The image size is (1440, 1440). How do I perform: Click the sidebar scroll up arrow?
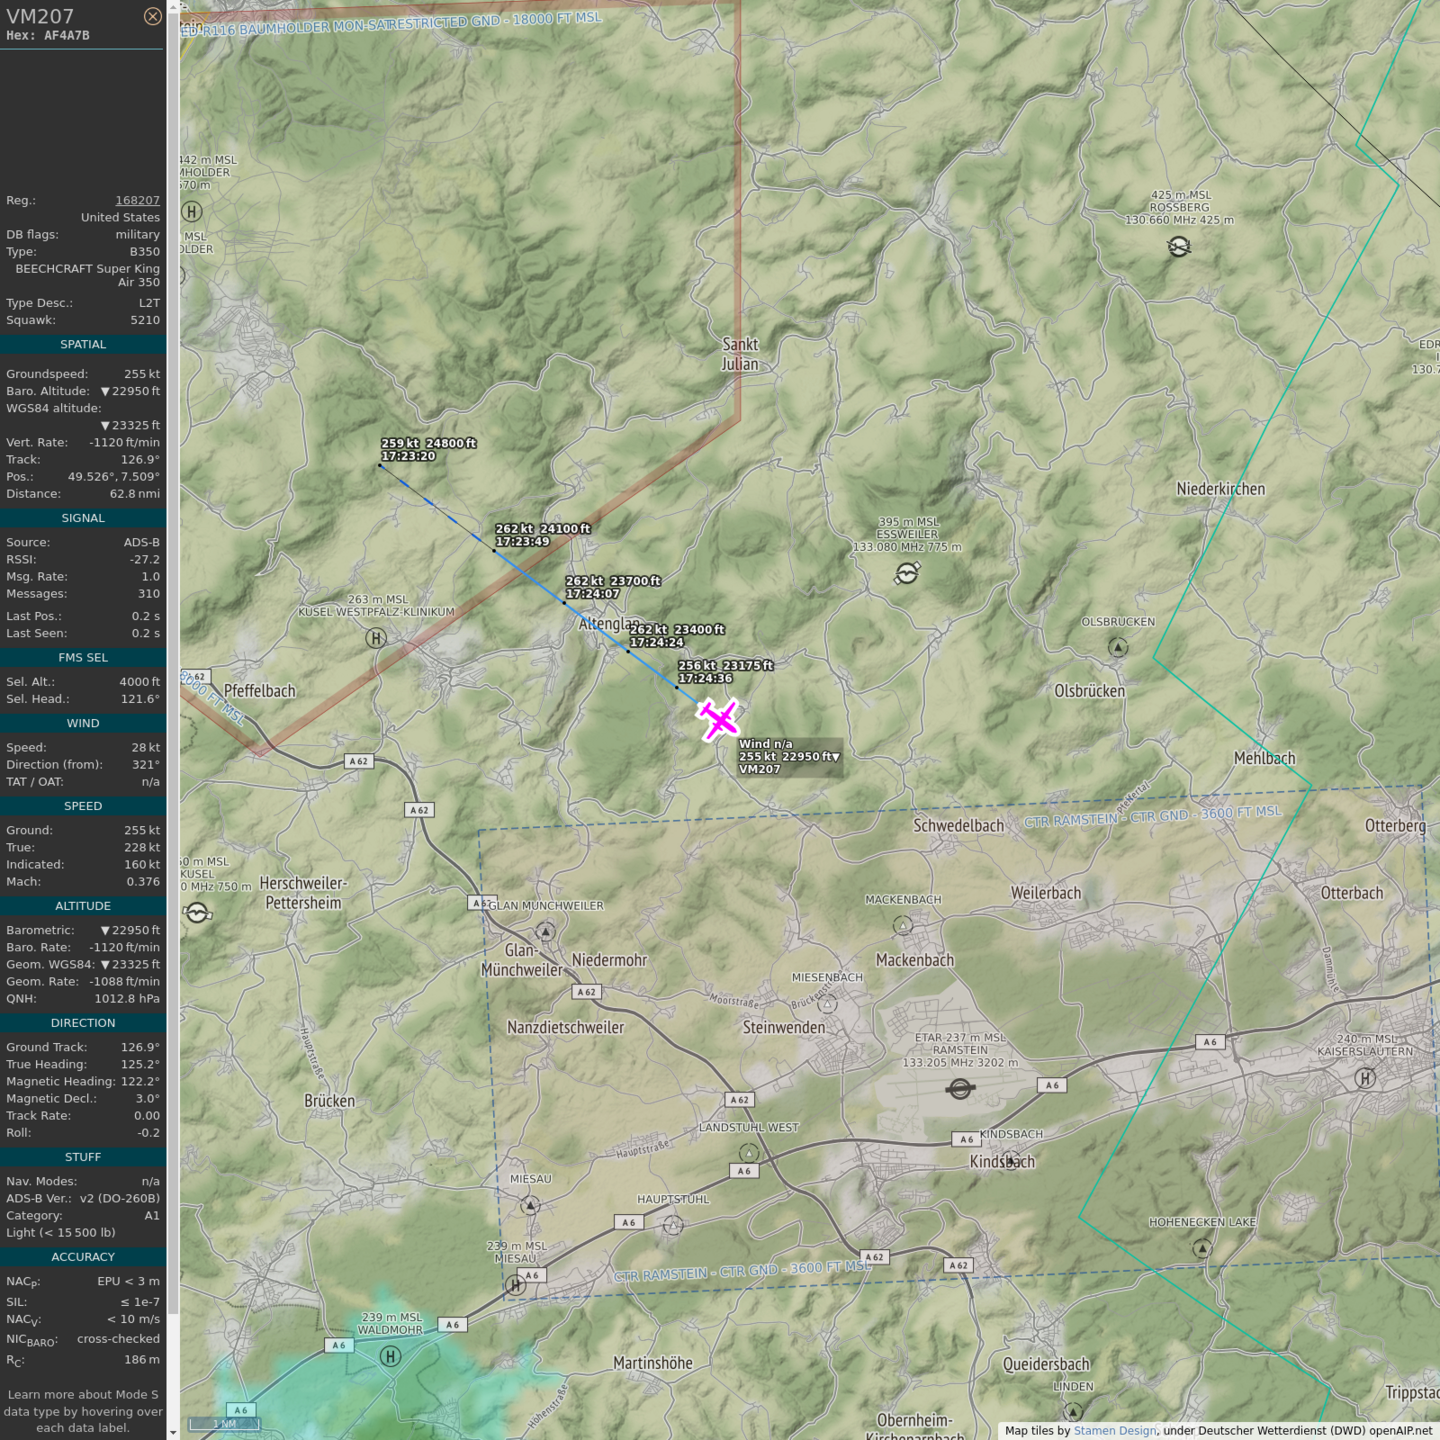tap(173, 6)
